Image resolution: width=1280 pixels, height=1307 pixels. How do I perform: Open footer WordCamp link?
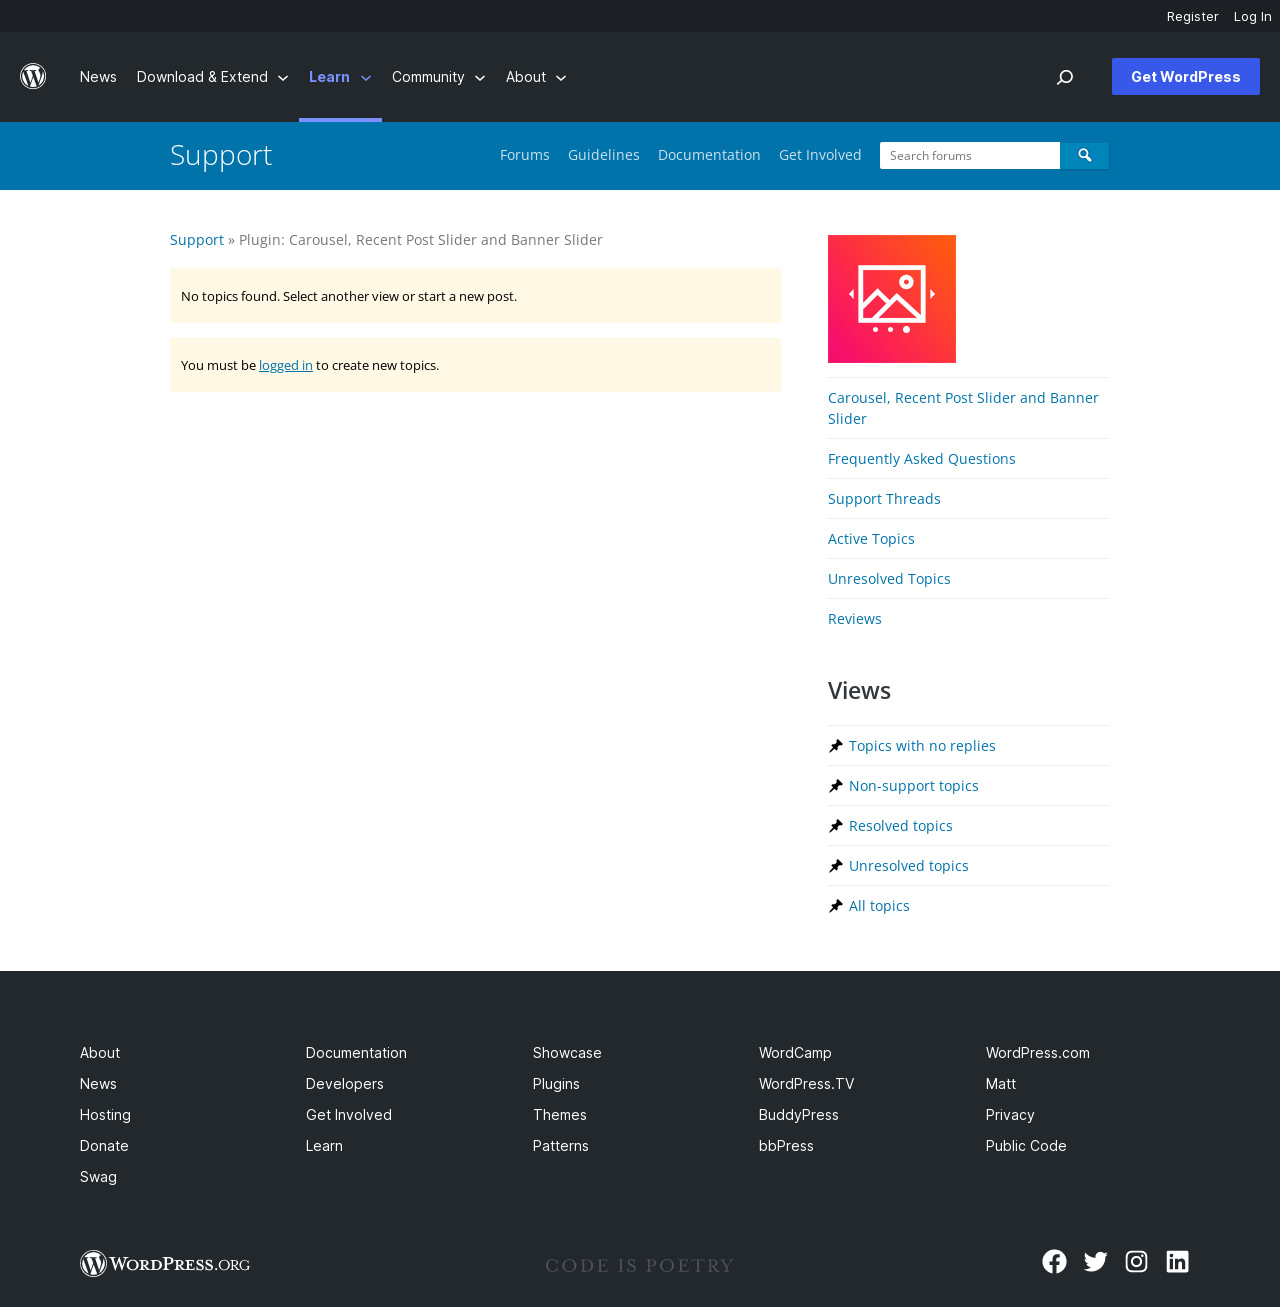pyautogui.click(x=795, y=1053)
